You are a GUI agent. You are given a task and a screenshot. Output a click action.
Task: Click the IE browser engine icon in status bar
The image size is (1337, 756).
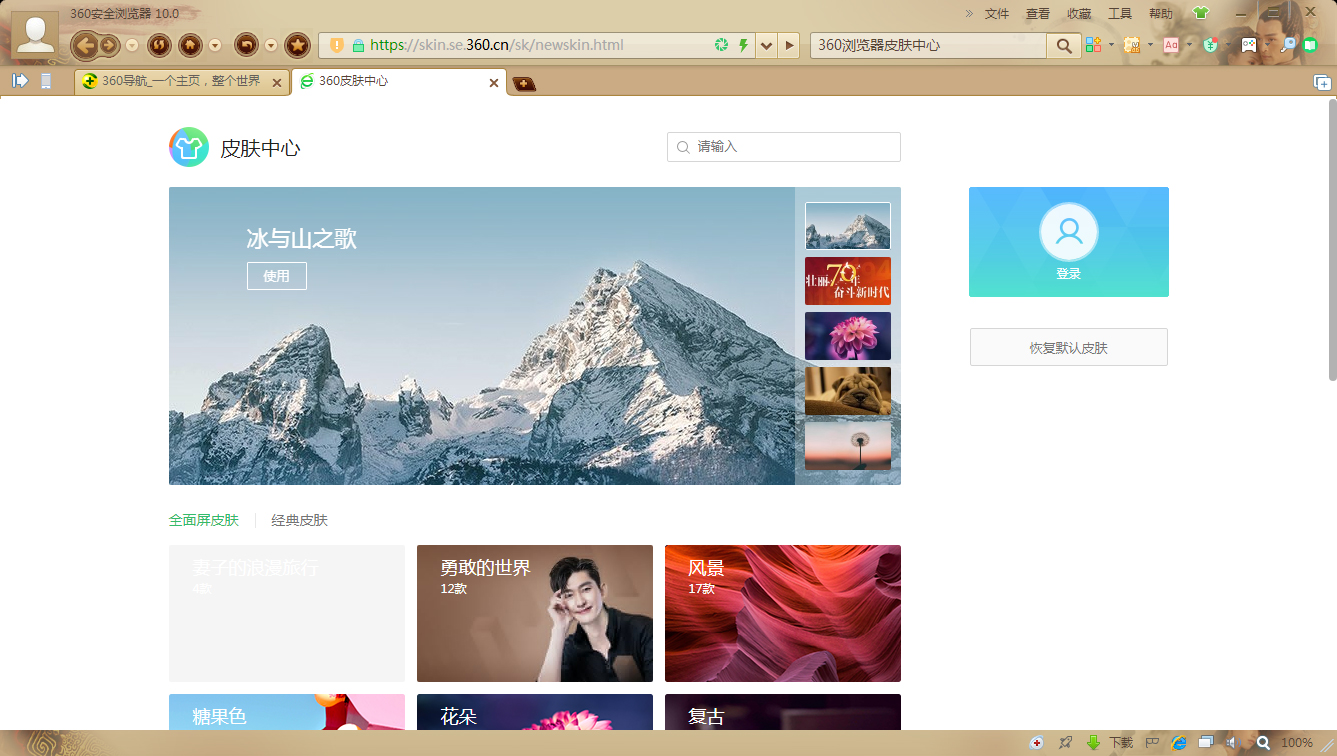(1179, 743)
